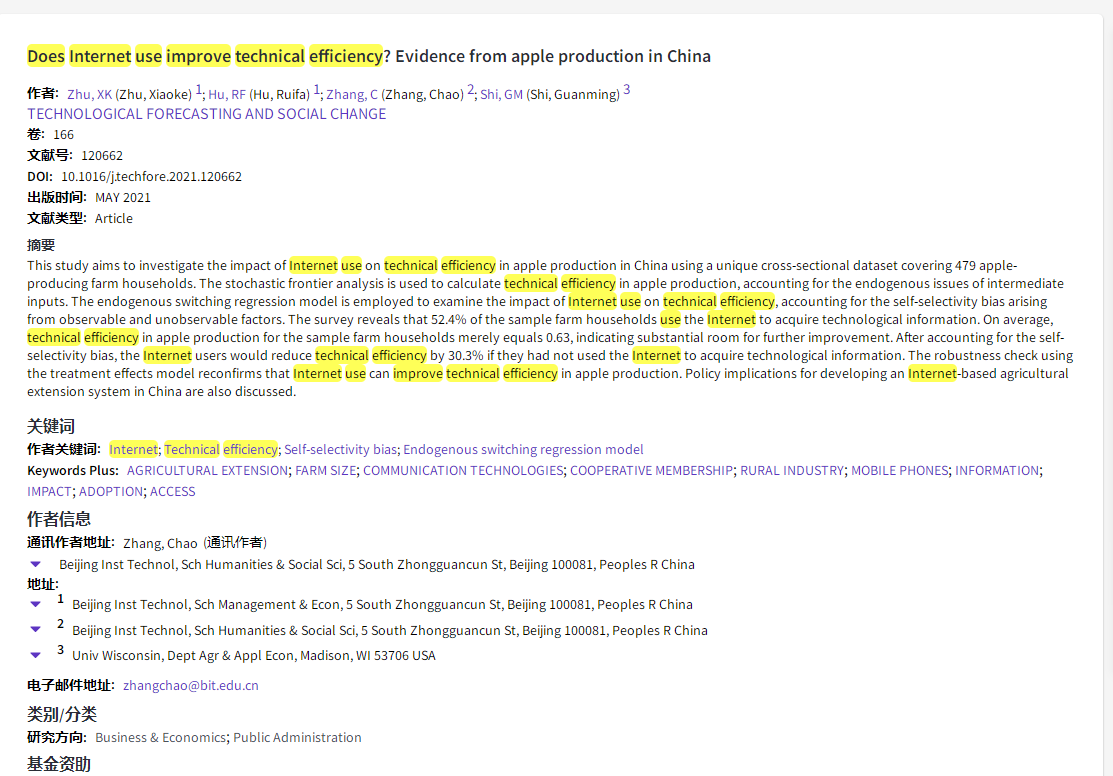Image resolution: width=1113 pixels, height=776 pixels.
Task: Expand address entry 2 disclosure triangle
Action: (35, 630)
